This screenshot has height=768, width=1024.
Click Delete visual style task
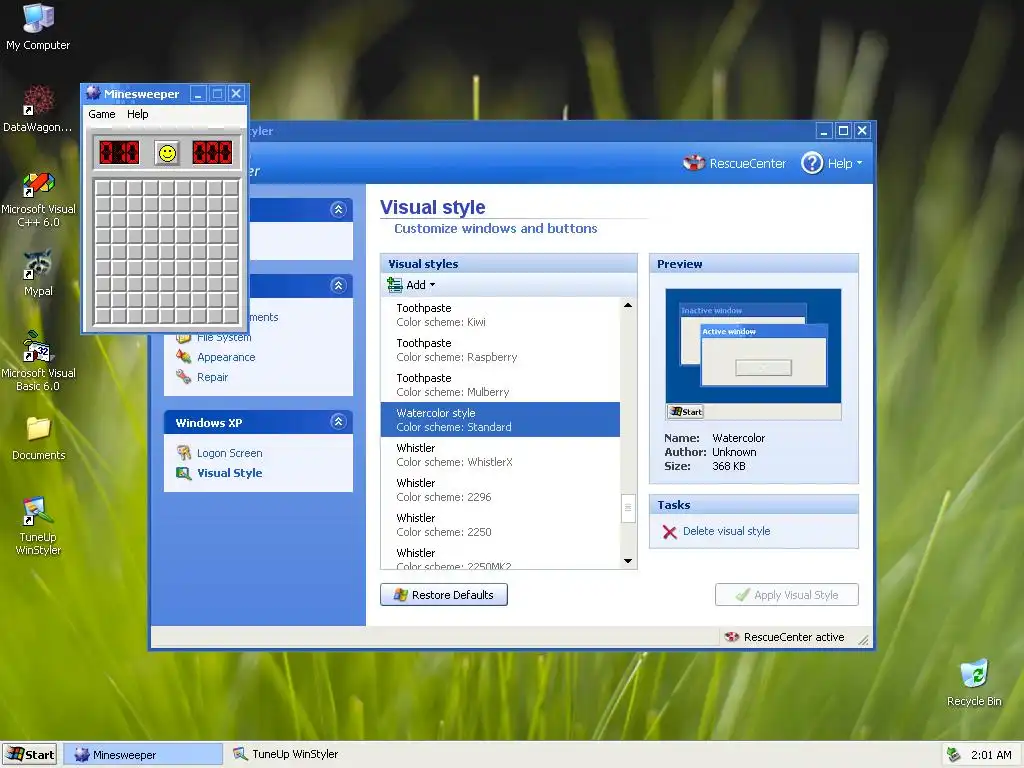[x=726, y=531]
